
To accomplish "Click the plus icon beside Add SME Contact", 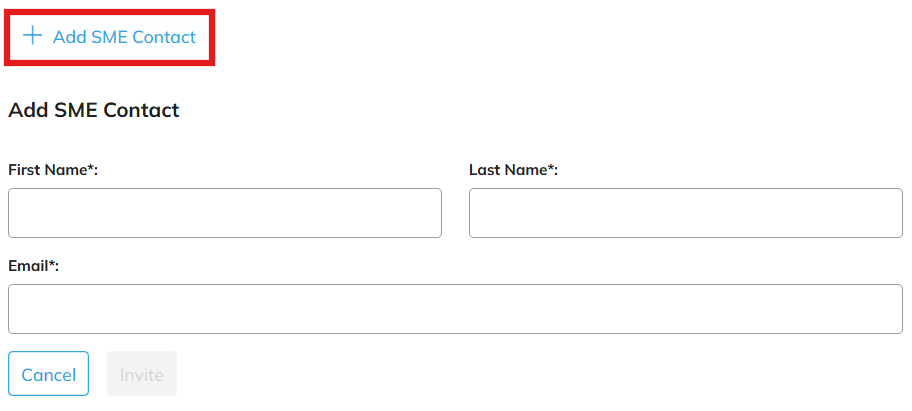I will coord(33,36).
